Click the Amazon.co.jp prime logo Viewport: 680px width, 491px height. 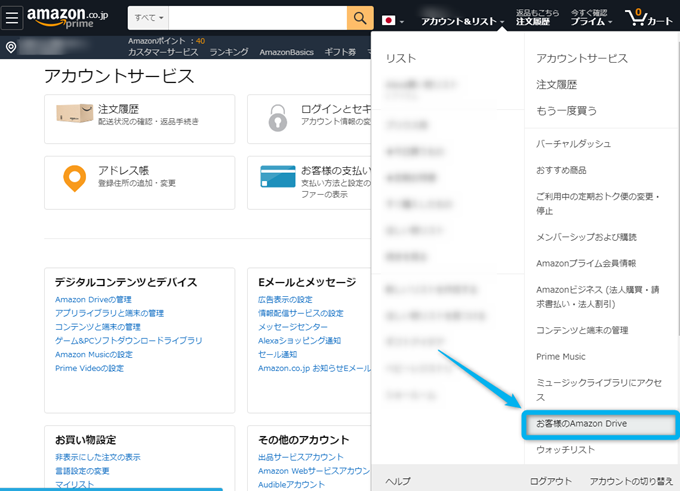[x=68, y=17]
